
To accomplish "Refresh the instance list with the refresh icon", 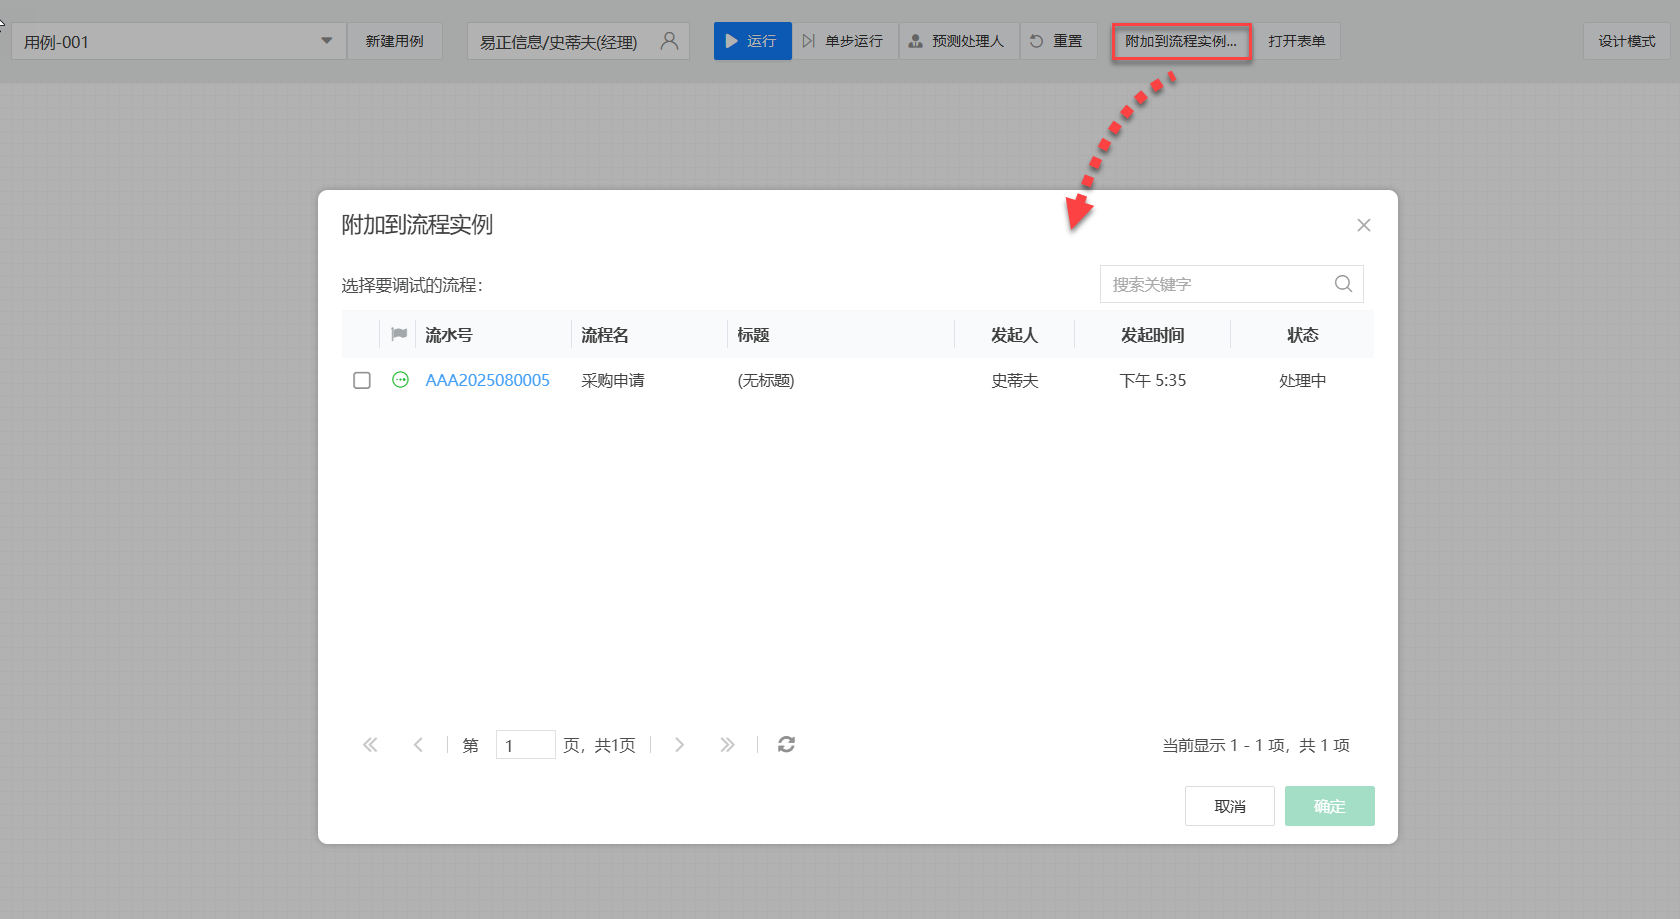I will (x=786, y=744).
